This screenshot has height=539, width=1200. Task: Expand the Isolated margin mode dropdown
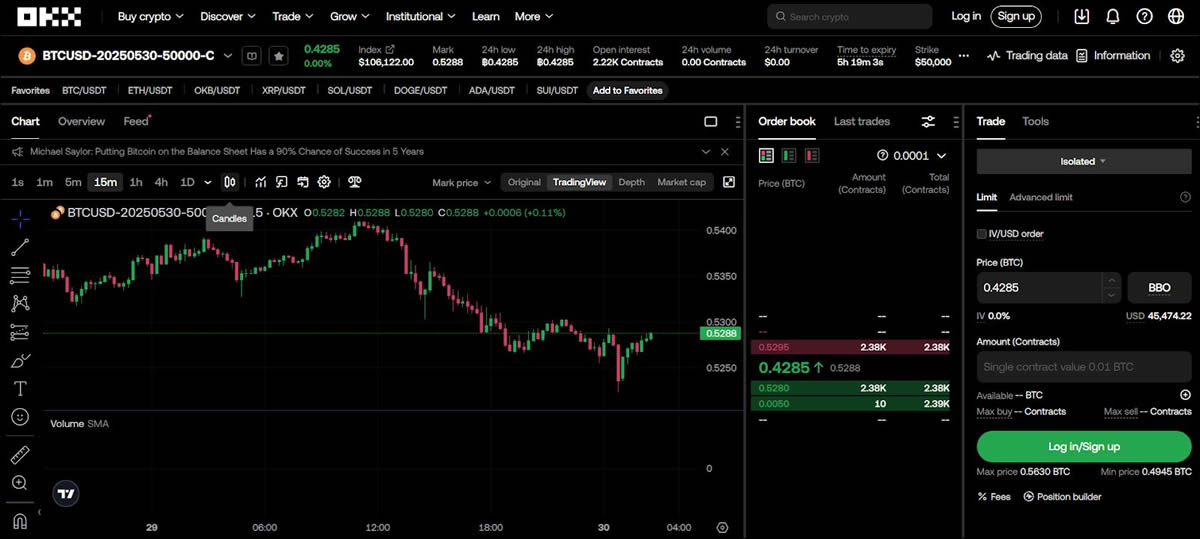pos(1084,161)
